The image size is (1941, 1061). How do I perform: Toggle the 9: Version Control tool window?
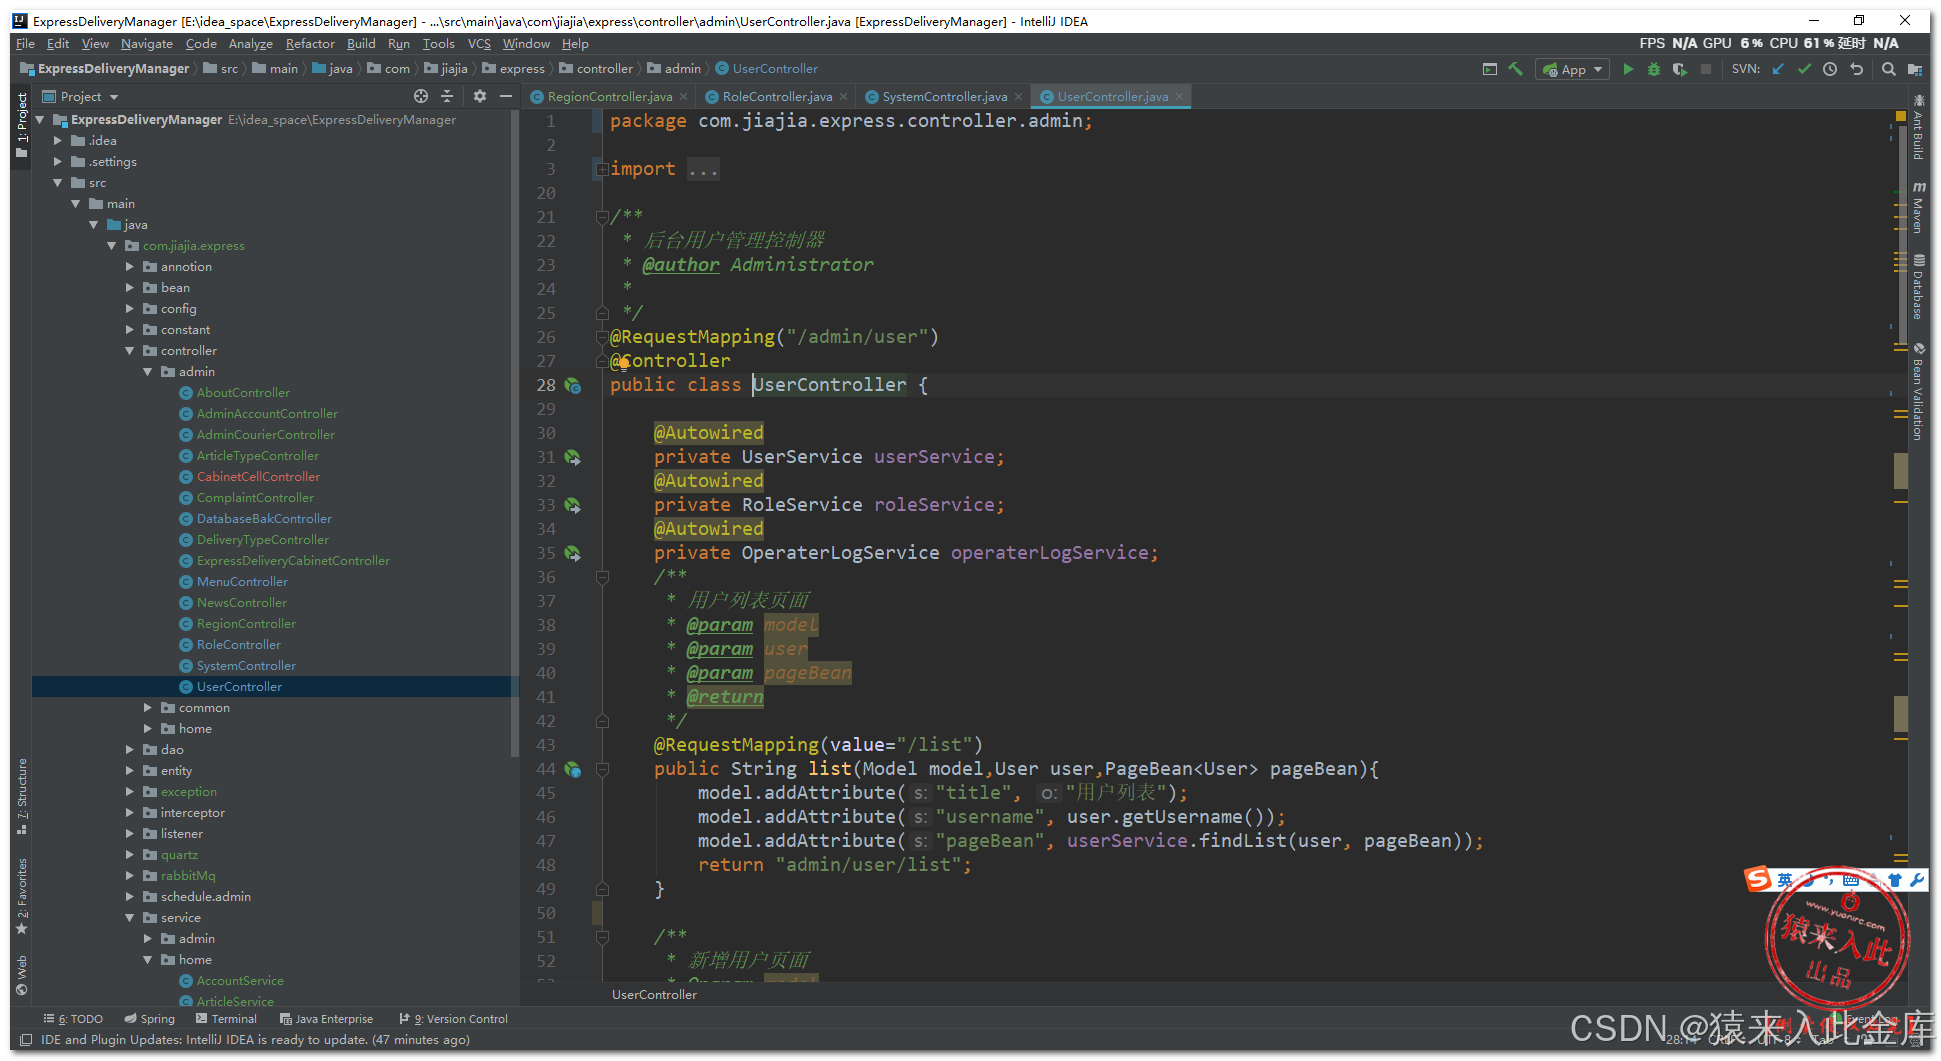click(453, 1019)
